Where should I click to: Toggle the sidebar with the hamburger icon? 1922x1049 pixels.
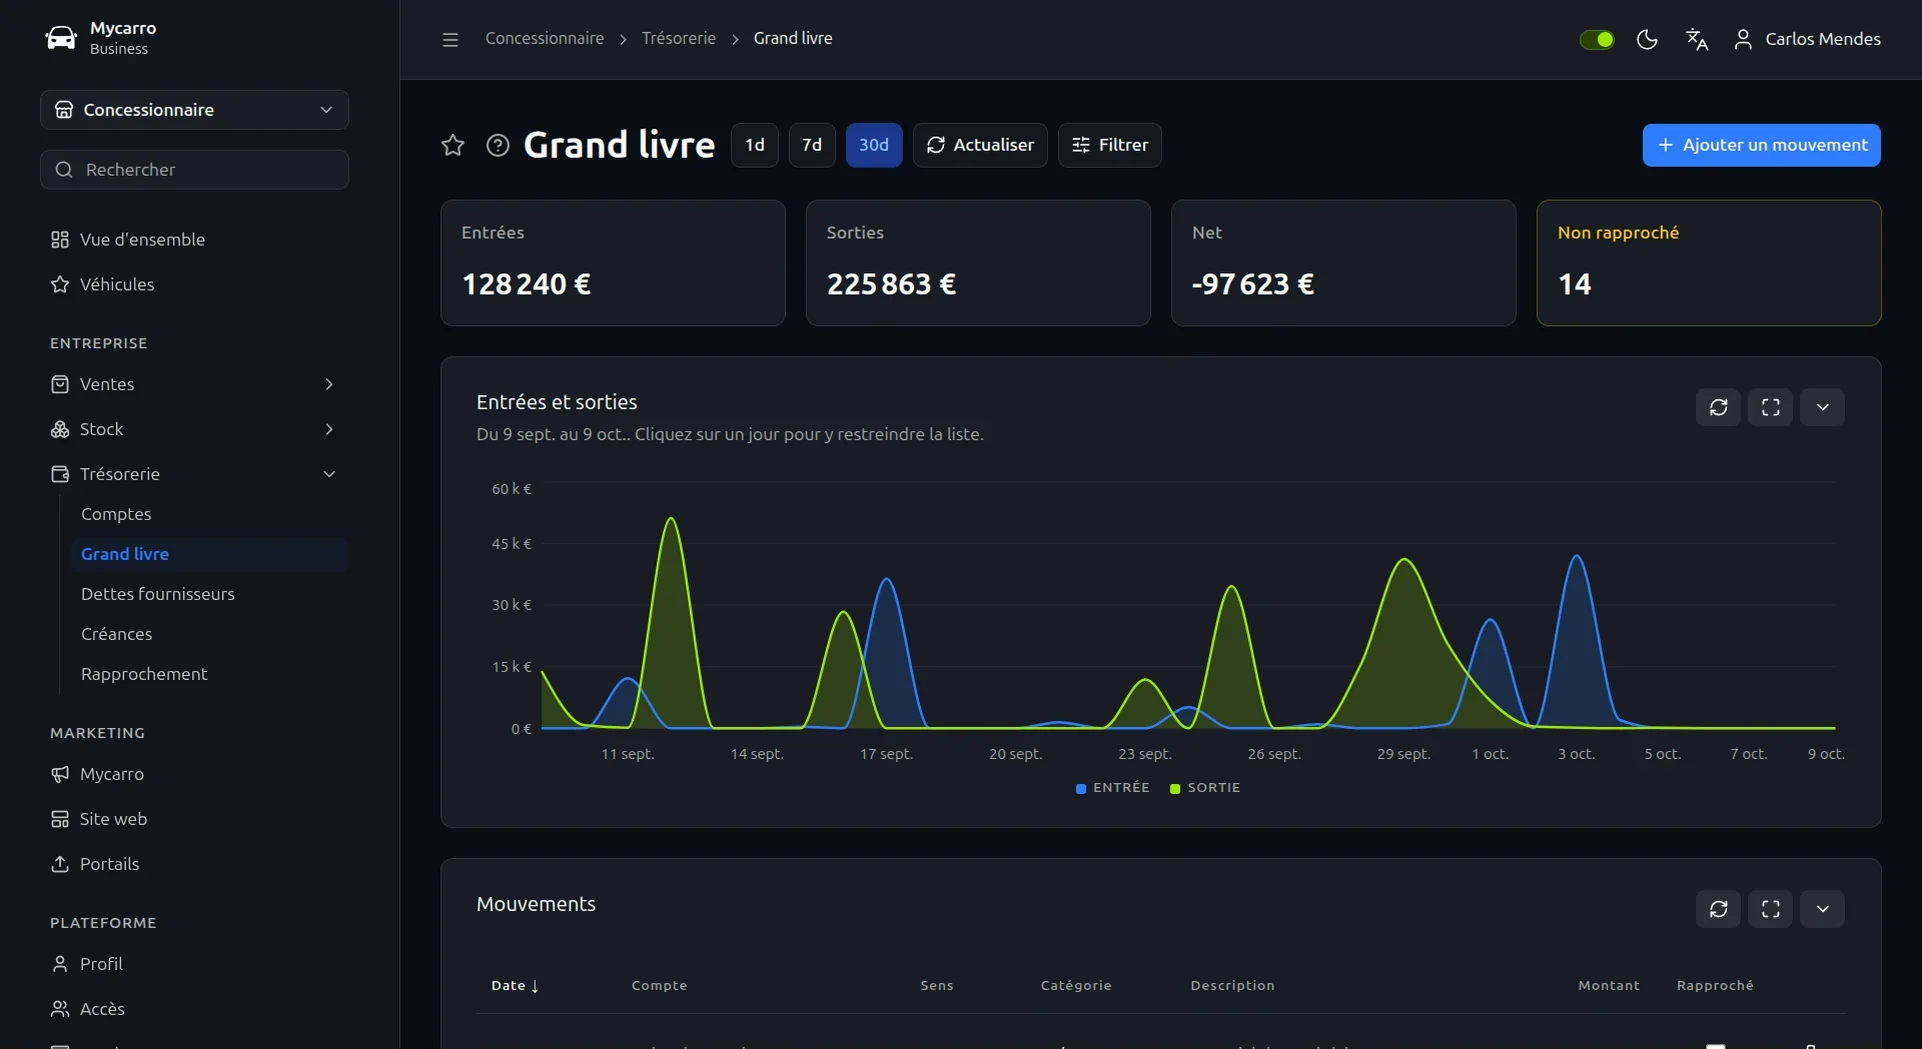pyautogui.click(x=450, y=39)
